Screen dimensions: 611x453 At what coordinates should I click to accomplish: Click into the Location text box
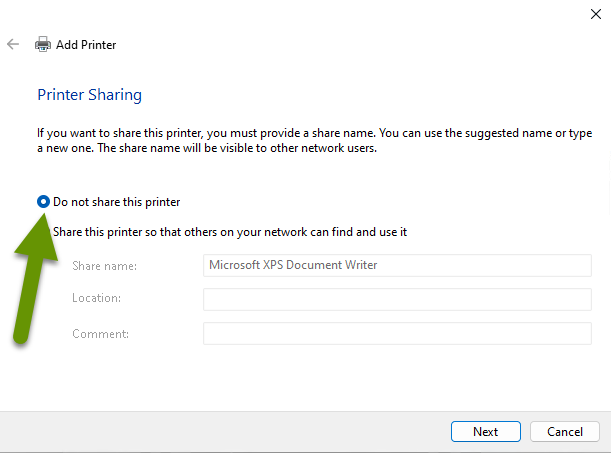(397, 299)
